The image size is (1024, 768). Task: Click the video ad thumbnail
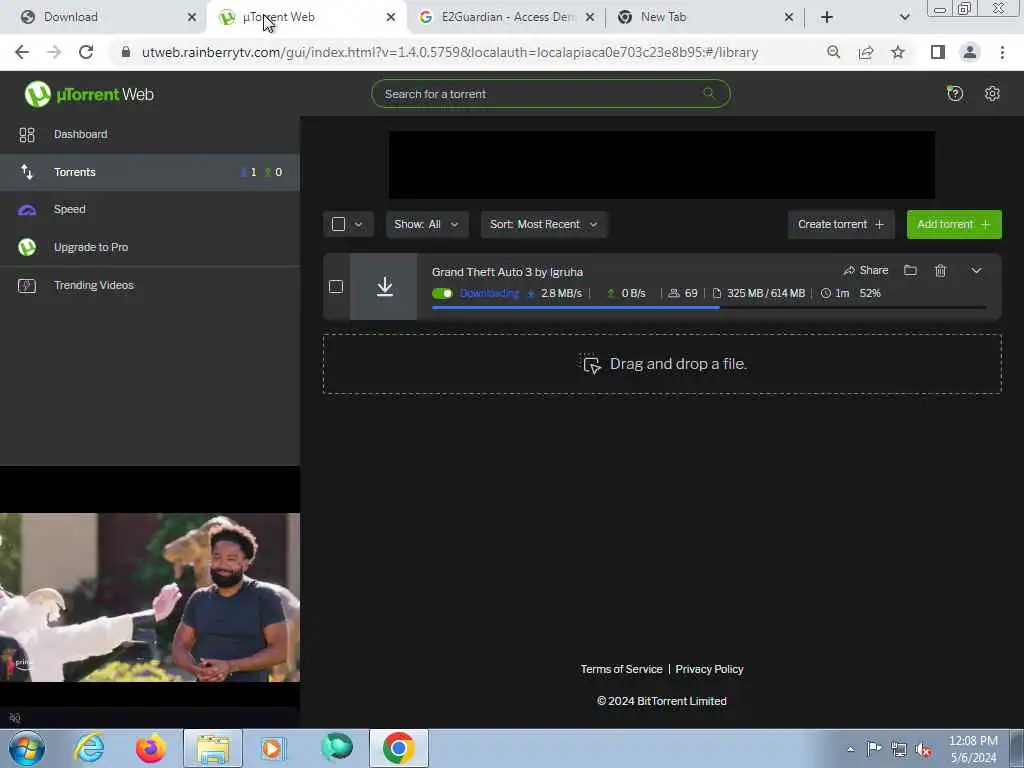[150, 597]
